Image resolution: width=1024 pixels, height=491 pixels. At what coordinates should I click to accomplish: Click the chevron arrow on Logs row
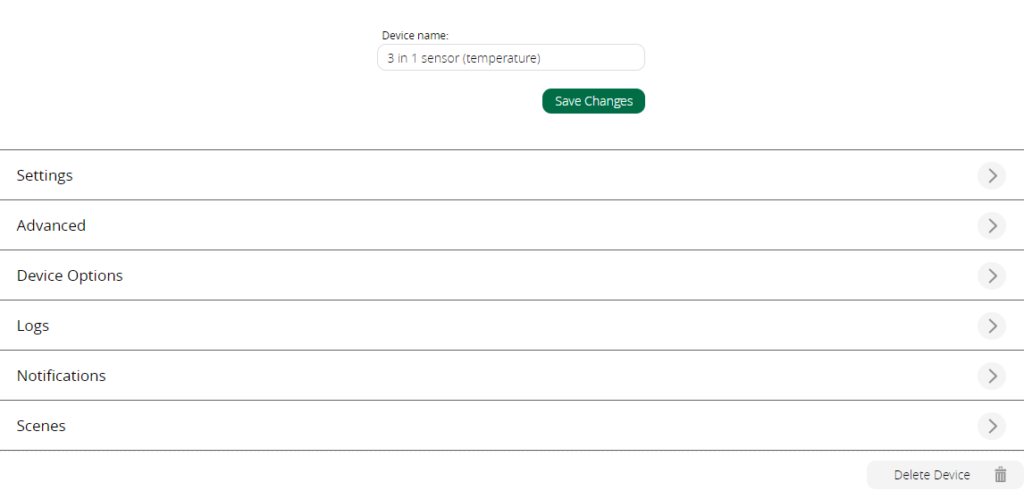[991, 325]
